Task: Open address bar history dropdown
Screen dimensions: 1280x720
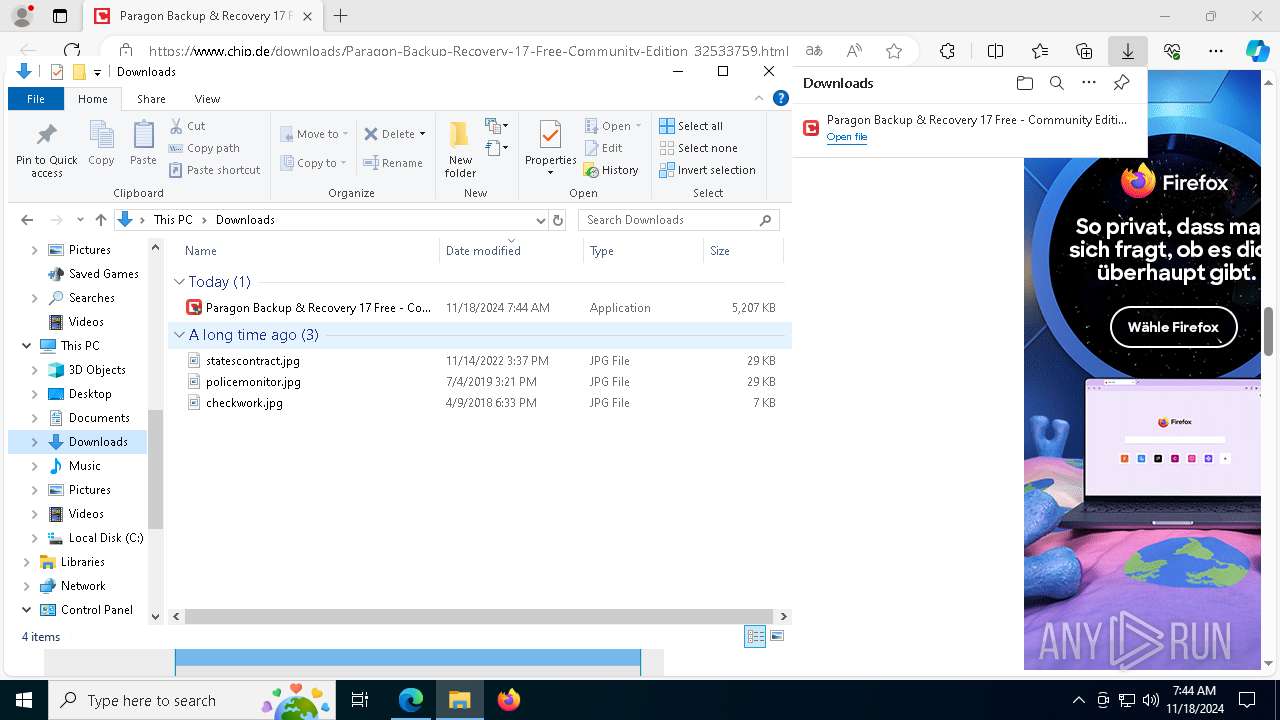Action: 540,220
